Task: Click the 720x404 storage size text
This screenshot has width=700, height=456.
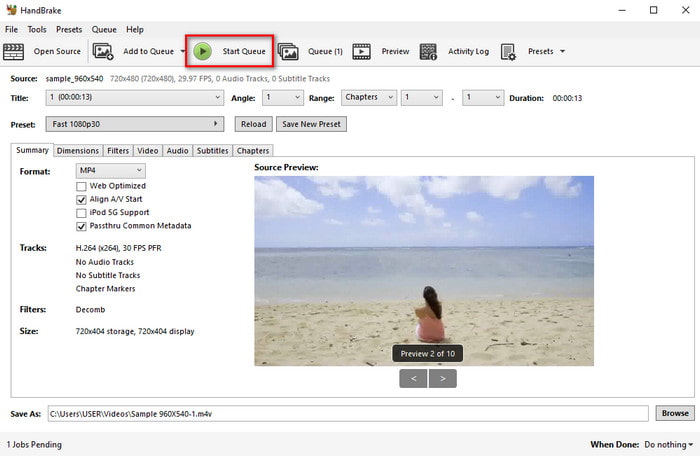Action: 135,331
